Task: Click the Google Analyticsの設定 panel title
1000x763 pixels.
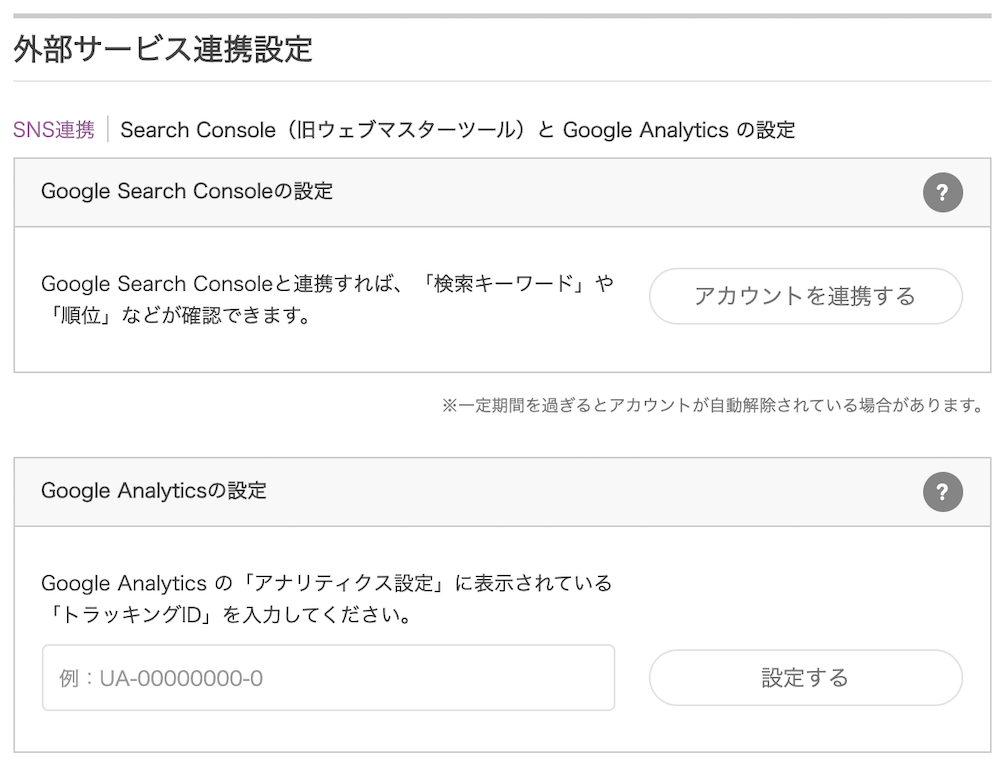Action: coord(154,491)
